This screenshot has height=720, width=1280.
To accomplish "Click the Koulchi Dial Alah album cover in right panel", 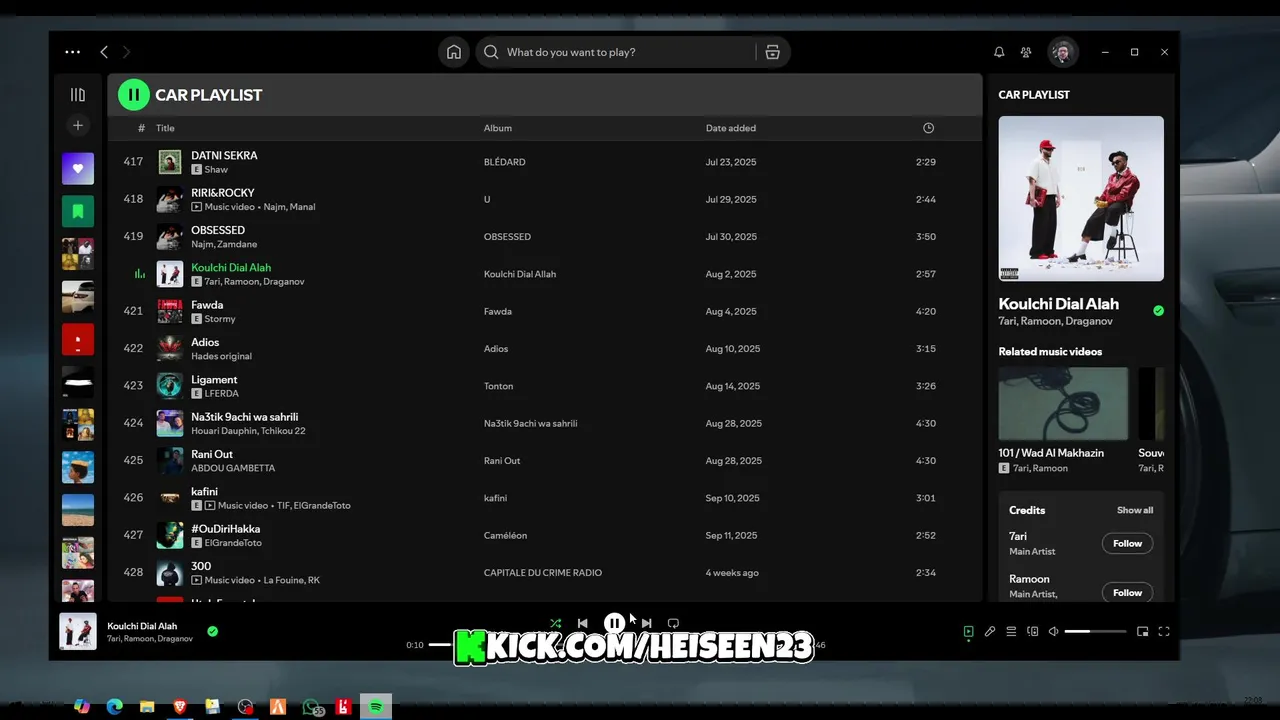I will pos(1081,199).
